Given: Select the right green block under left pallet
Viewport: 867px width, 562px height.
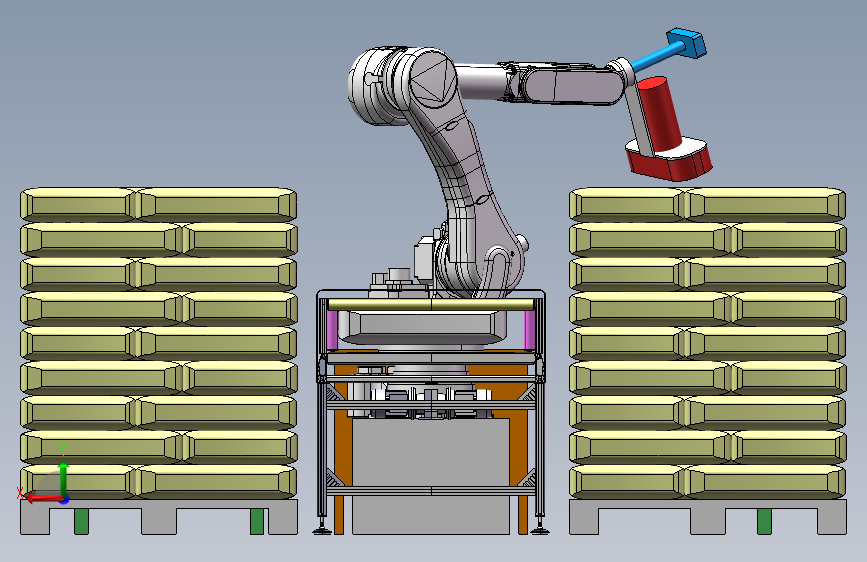Looking at the screenshot, I should 257,522.
